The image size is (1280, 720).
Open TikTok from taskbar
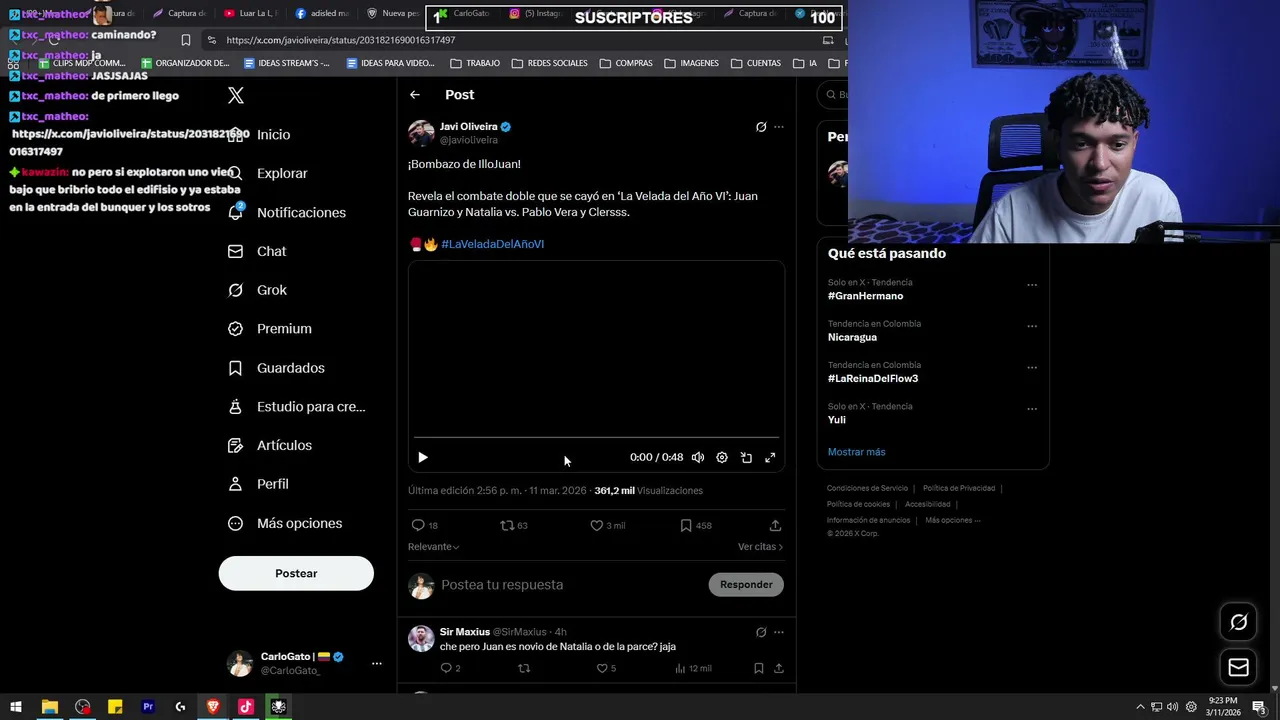click(x=246, y=707)
